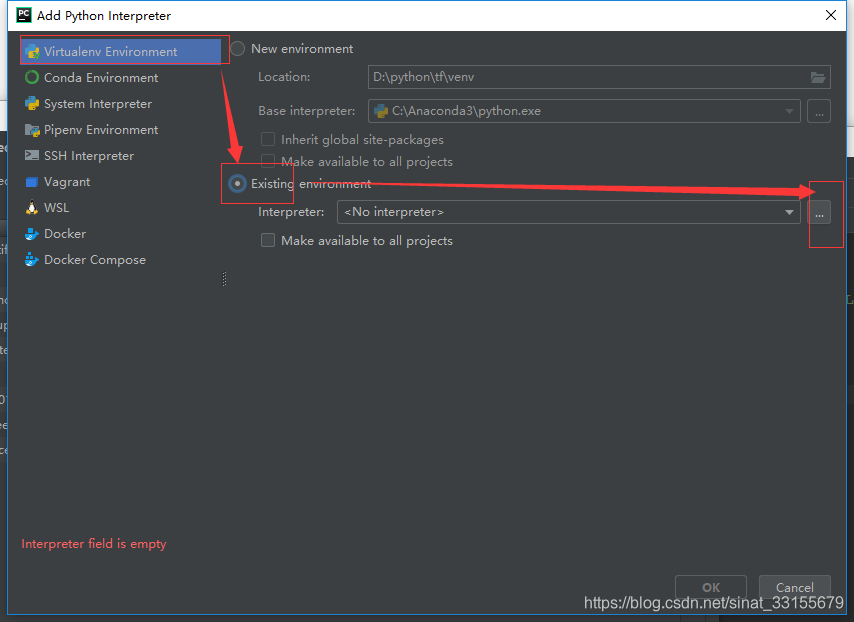The image size is (854, 622).
Task: Choose Conda Environment in the list
Action: 121,77
